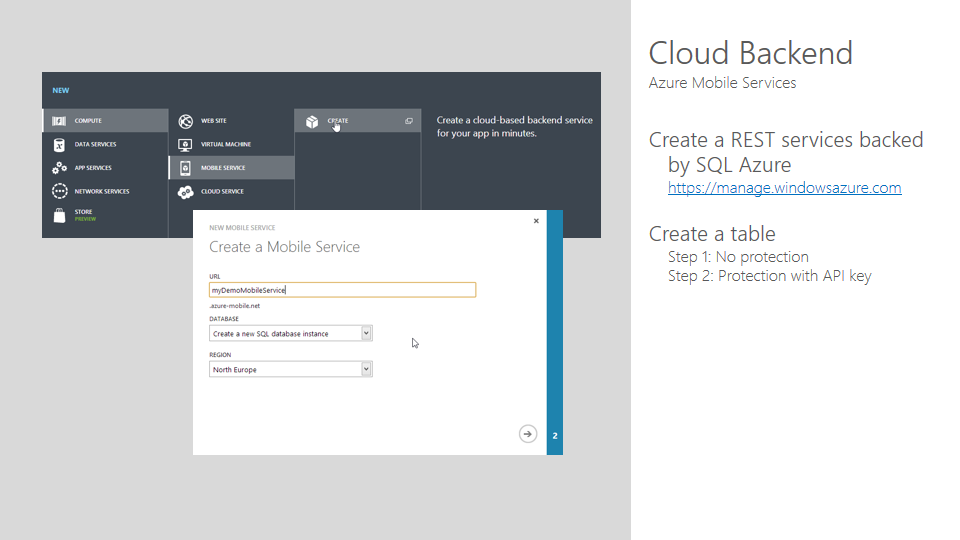This screenshot has height=540, width=960.
Task: Click 'Create a cloud-based backend service' description
Action: 514,127
